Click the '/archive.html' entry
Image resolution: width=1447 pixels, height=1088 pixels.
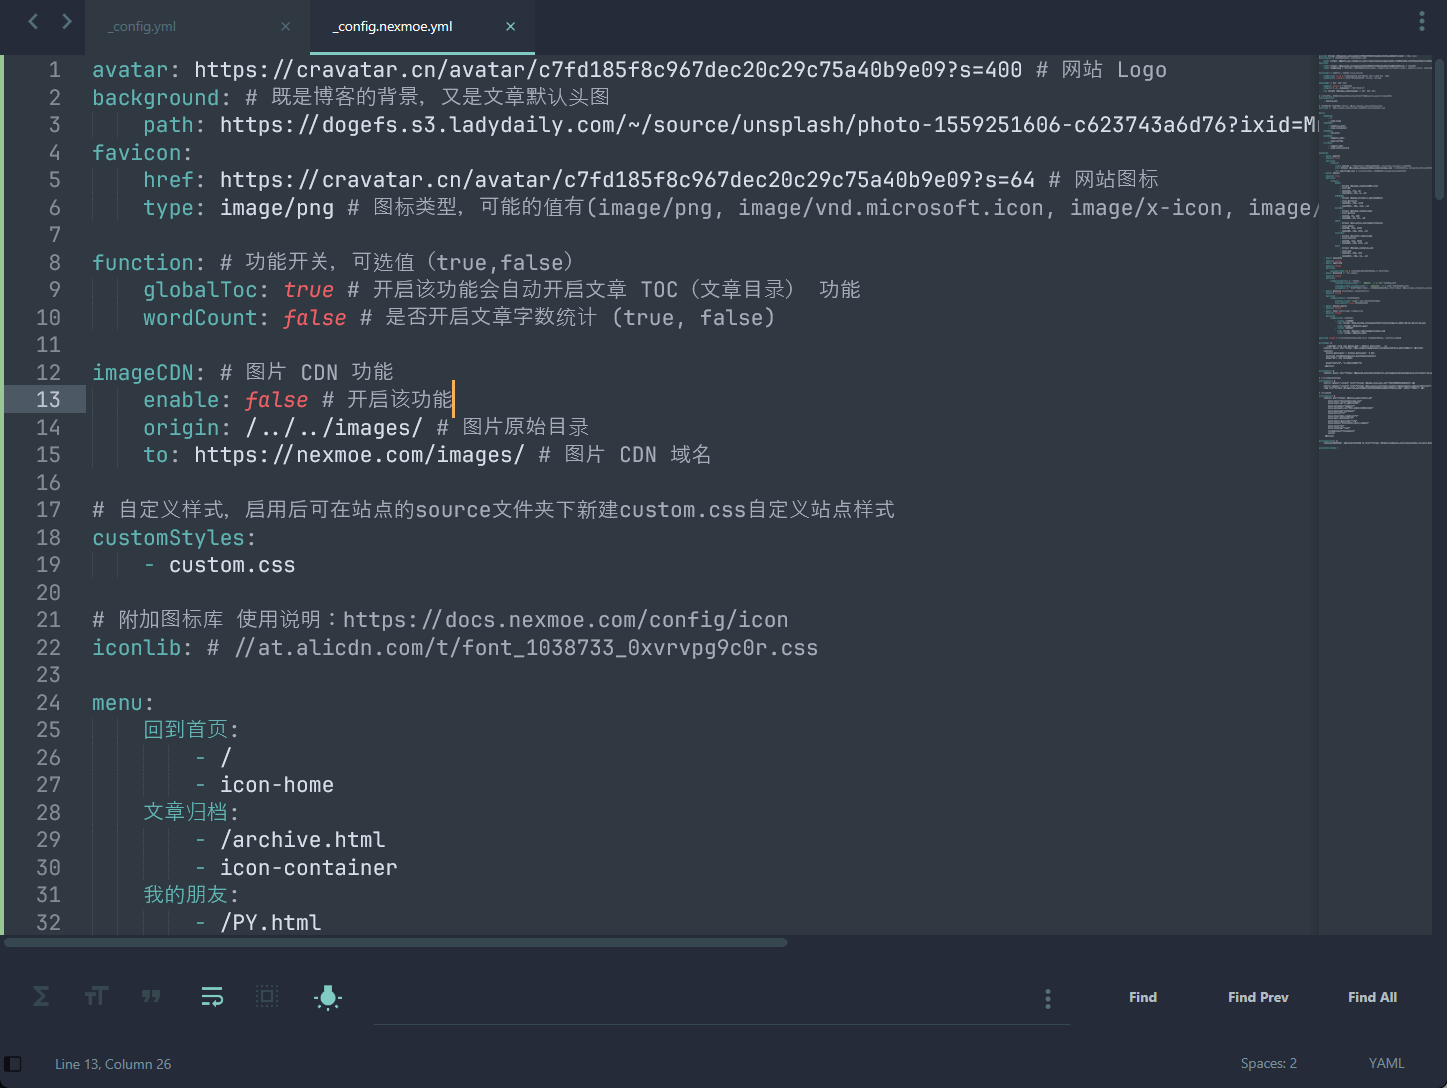coord(302,840)
